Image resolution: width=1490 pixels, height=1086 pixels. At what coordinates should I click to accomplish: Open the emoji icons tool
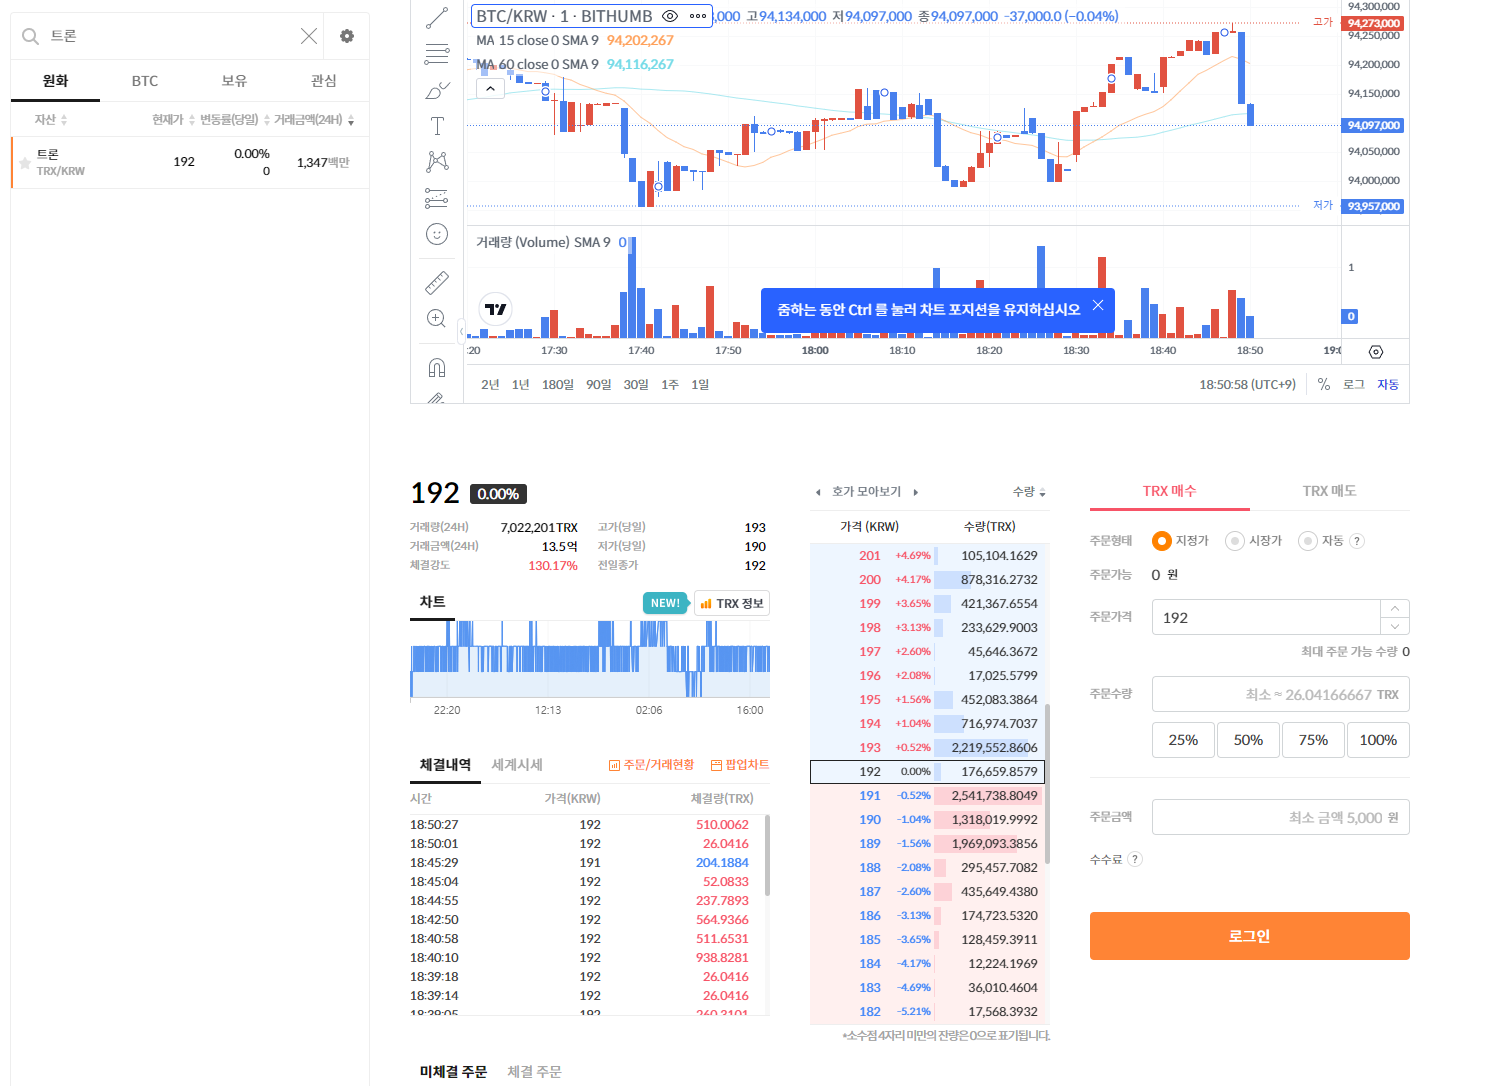[x=437, y=234]
